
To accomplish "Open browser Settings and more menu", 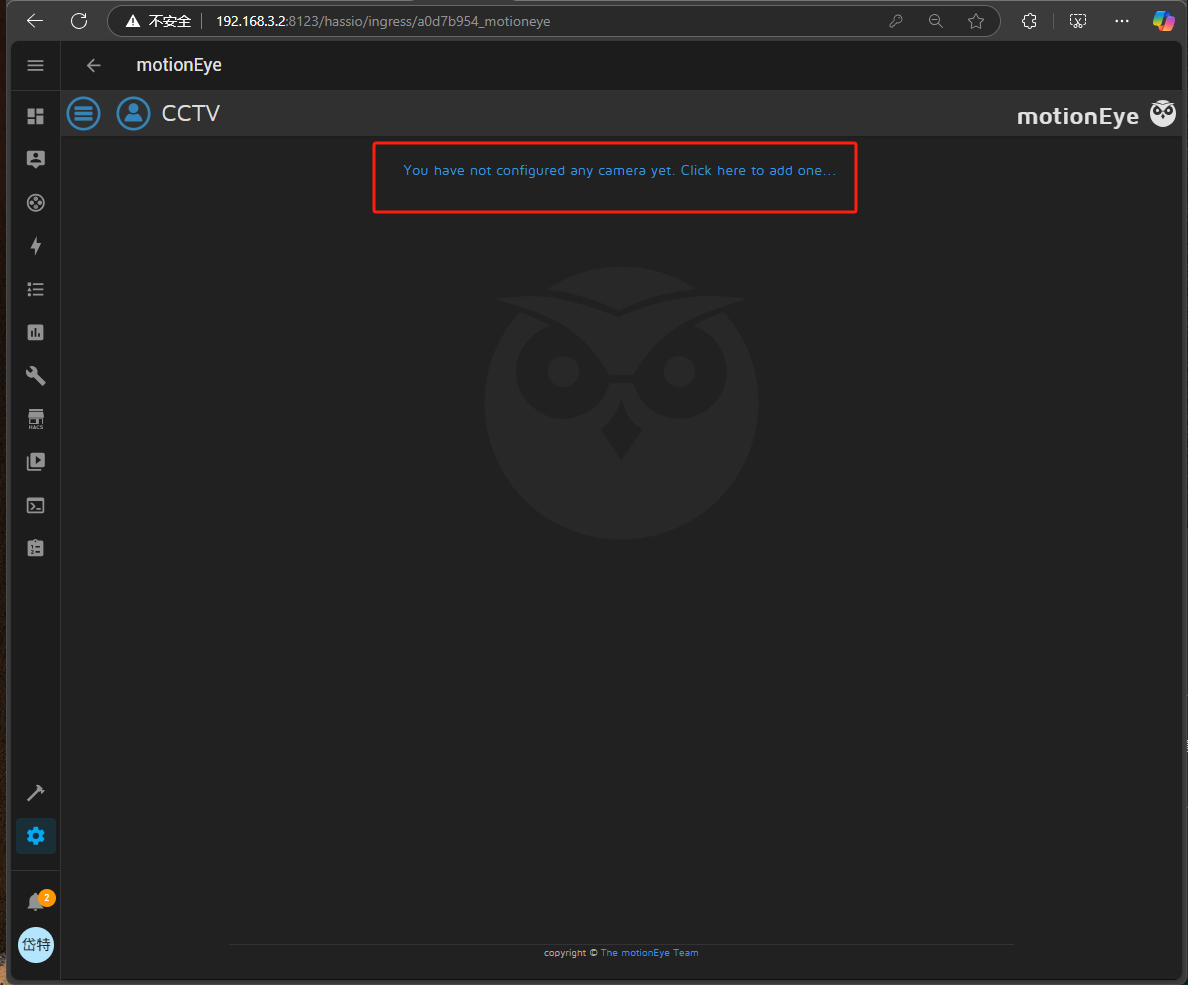I will coord(1121,21).
